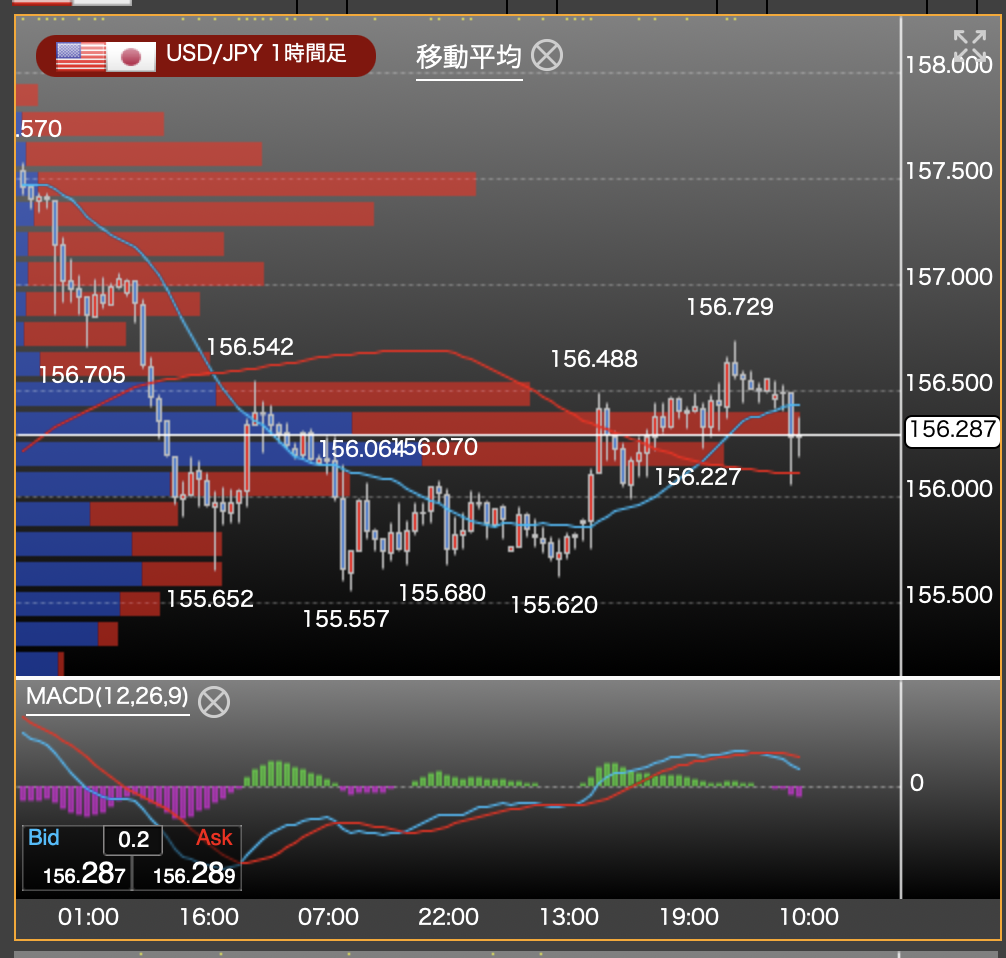Screen dimensions: 1006x958
Task: Click the current price tag on the price axis
Action: [951, 431]
